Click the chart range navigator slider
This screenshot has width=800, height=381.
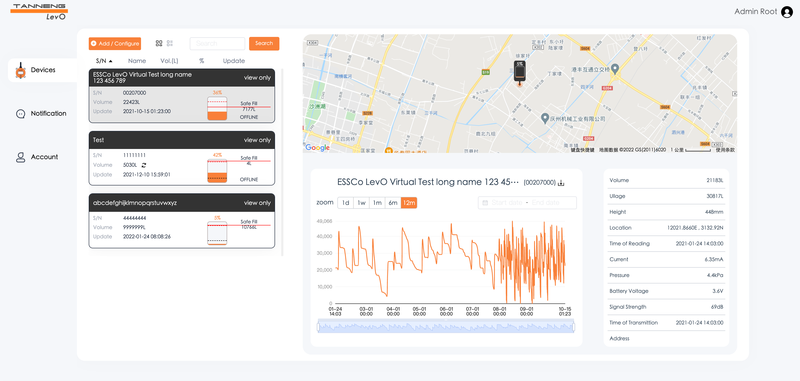446,326
